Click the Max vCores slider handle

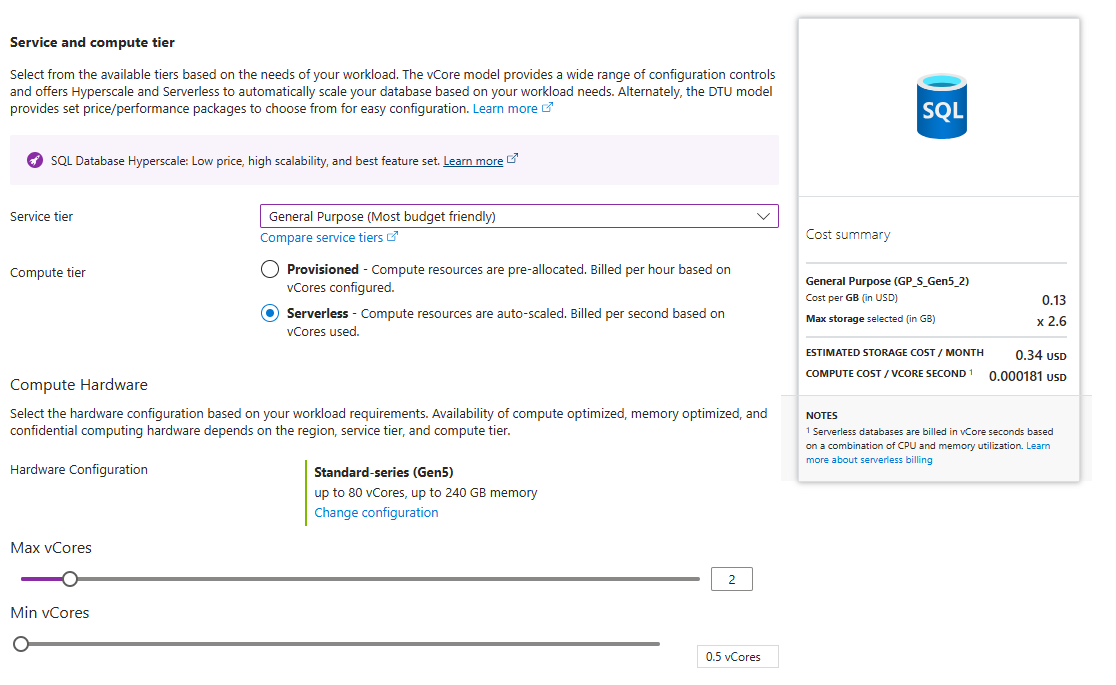tap(70, 579)
